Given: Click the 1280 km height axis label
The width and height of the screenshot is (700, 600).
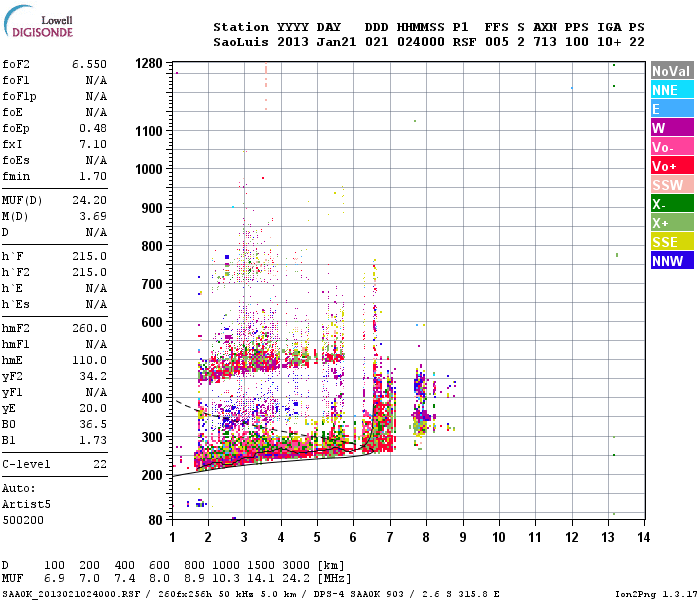Looking at the screenshot, I should click(x=149, y=63).
